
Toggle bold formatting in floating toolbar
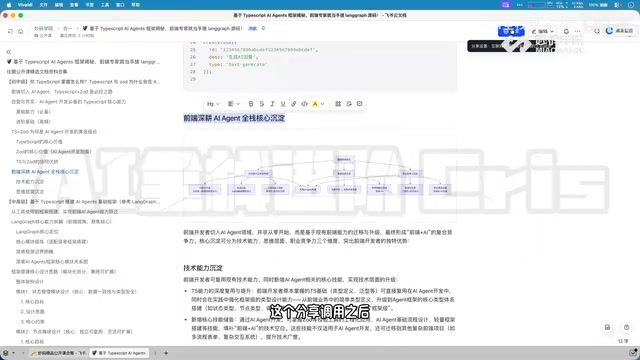tap(251, 104)
